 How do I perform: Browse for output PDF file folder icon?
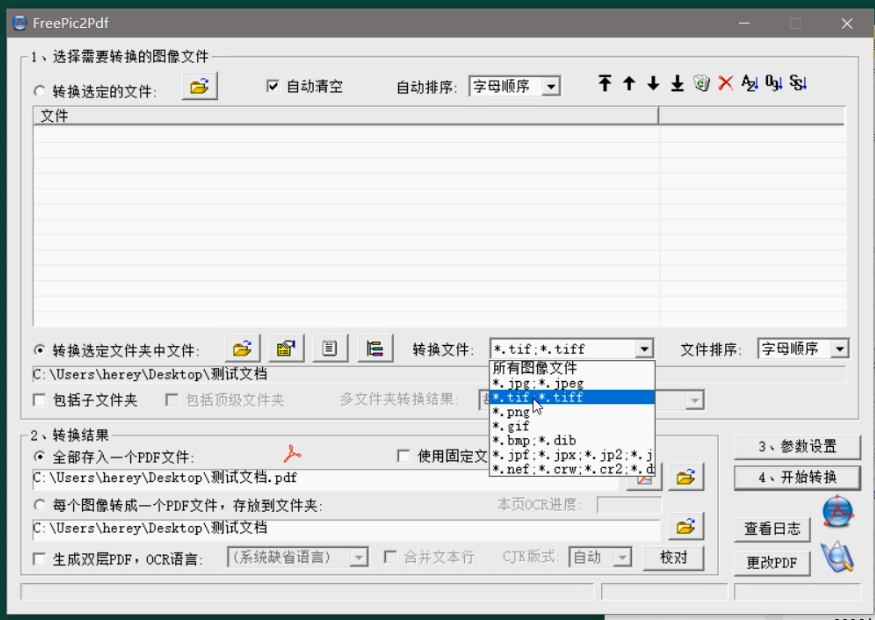(686, 477)
